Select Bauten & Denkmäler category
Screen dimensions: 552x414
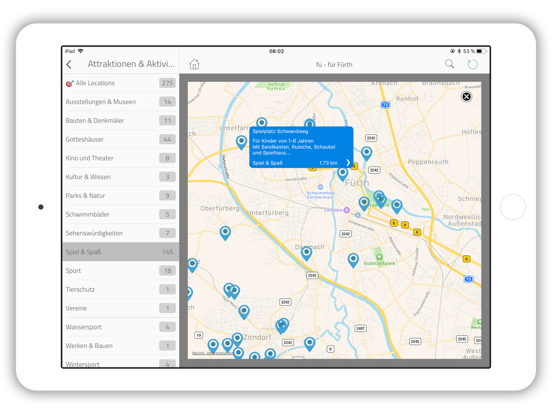[121, 120]
